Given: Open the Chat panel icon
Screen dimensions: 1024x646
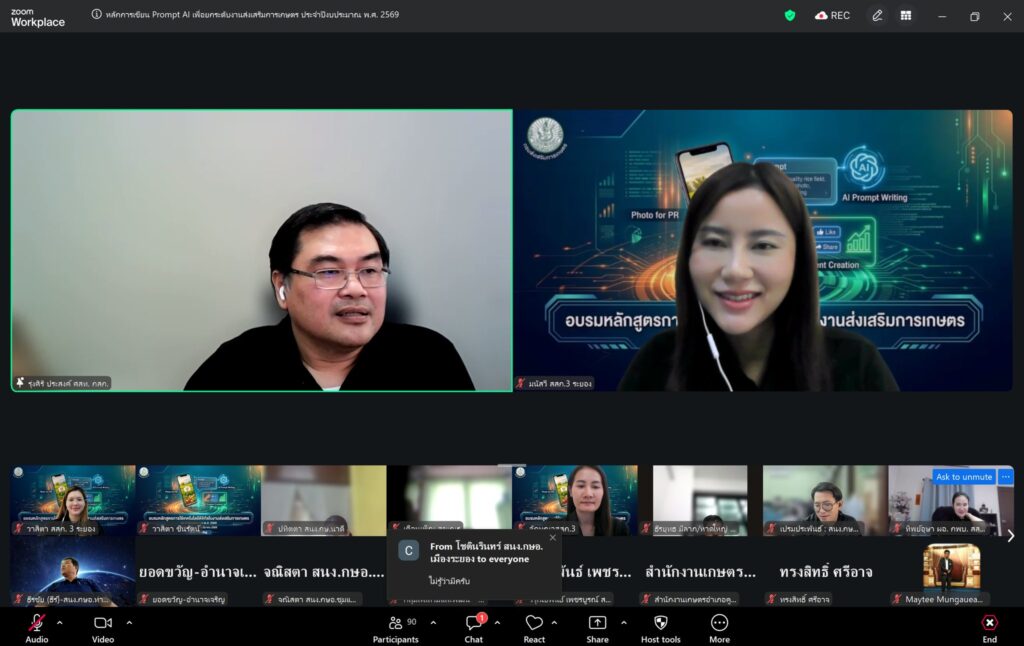Looking at the screenshot, I should point(474,623).
